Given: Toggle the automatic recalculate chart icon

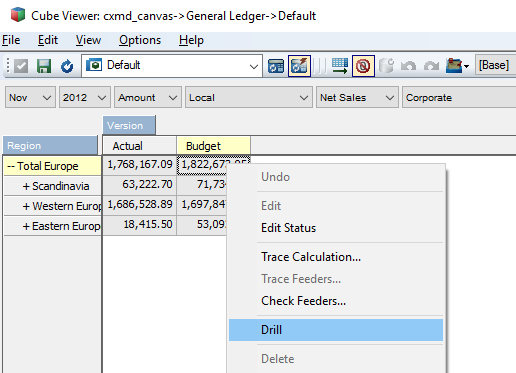Looking at the screenshot, I should pyautogui.click(x=299, y=66).
